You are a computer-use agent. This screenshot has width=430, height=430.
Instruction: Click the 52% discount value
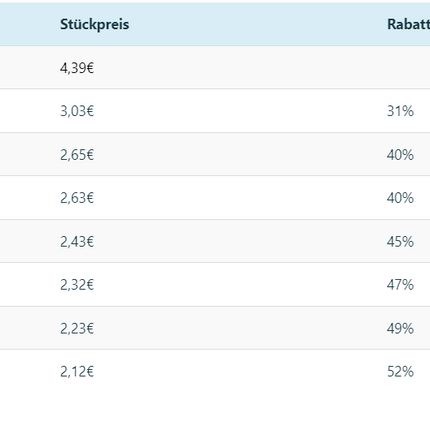400,372
